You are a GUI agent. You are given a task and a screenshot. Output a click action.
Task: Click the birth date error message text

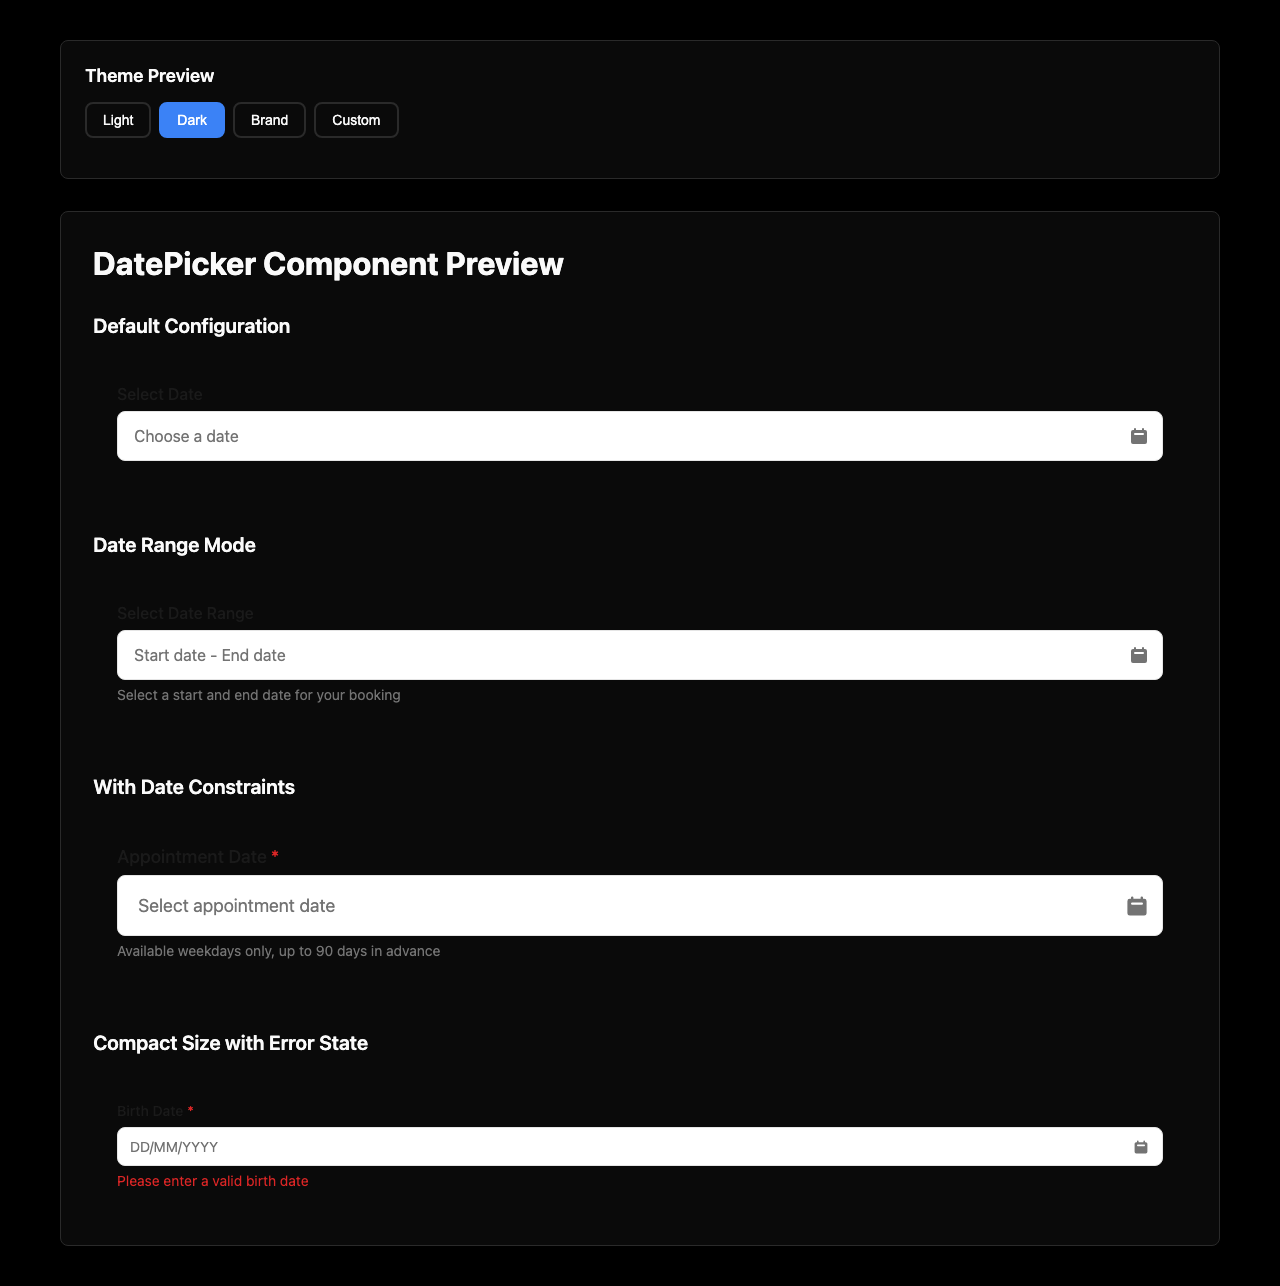click(212, 1181)
